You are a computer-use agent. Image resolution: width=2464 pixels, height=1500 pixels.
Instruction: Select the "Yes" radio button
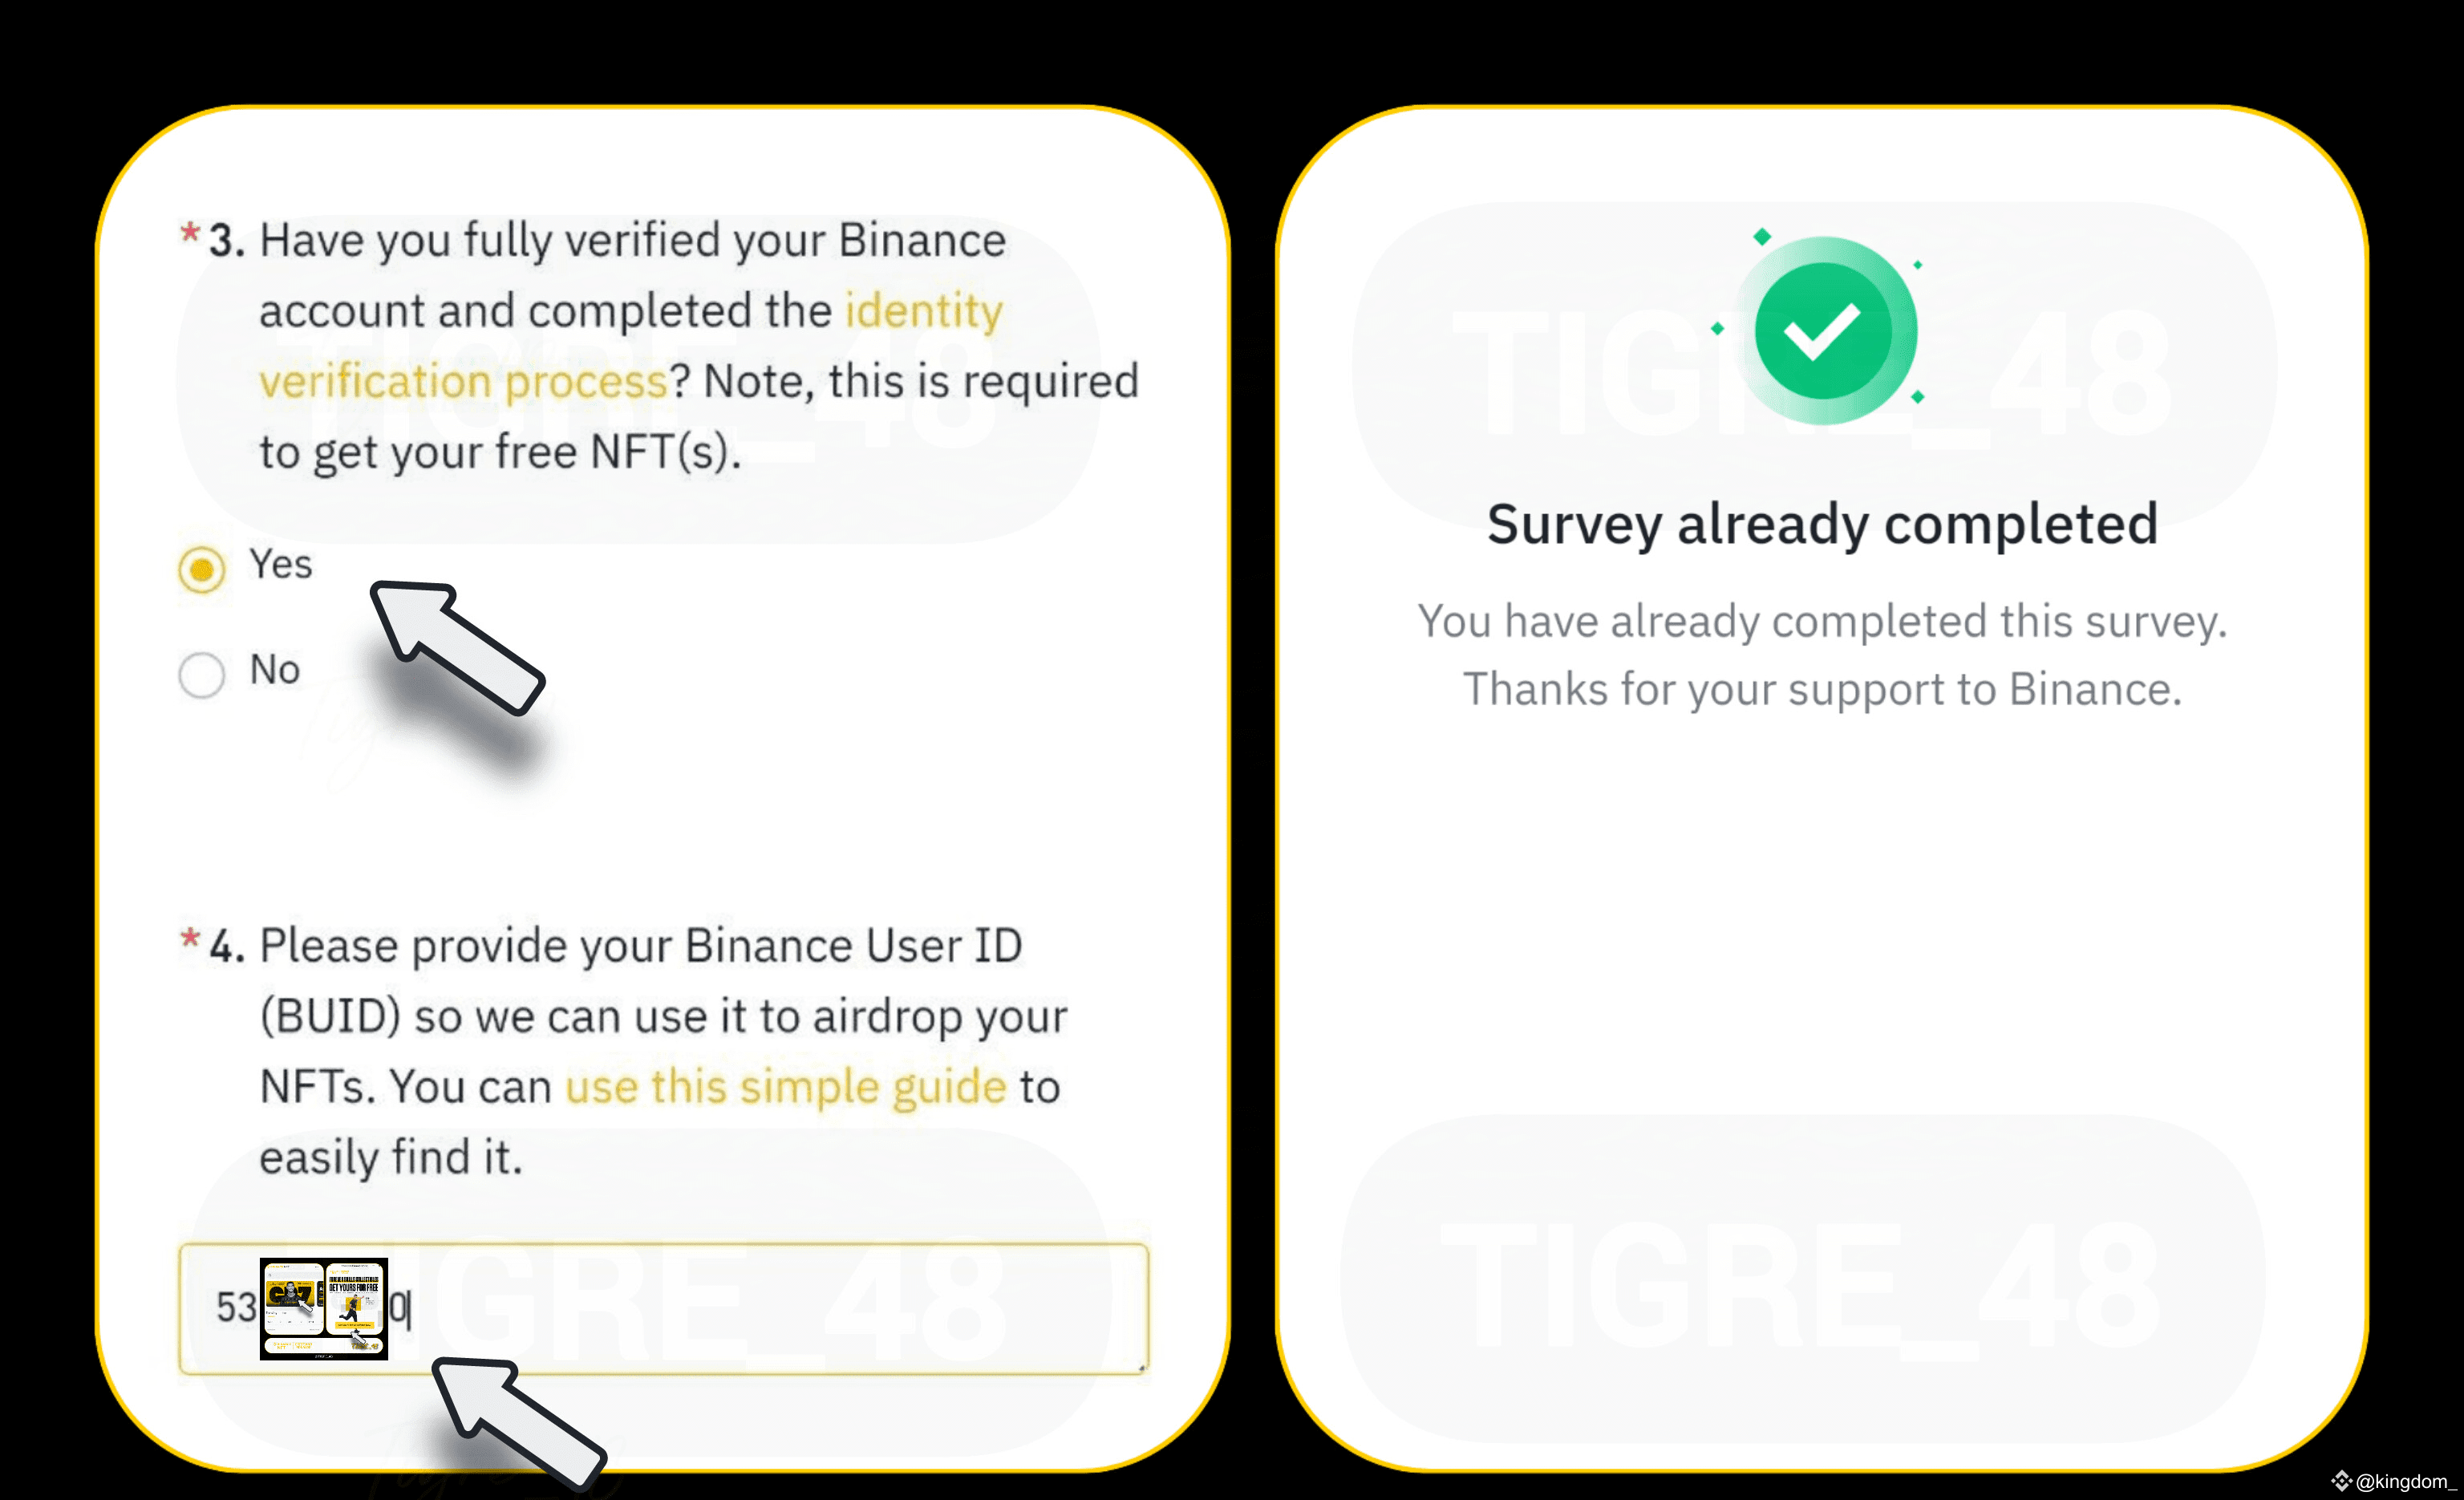[x=202, y=569]
